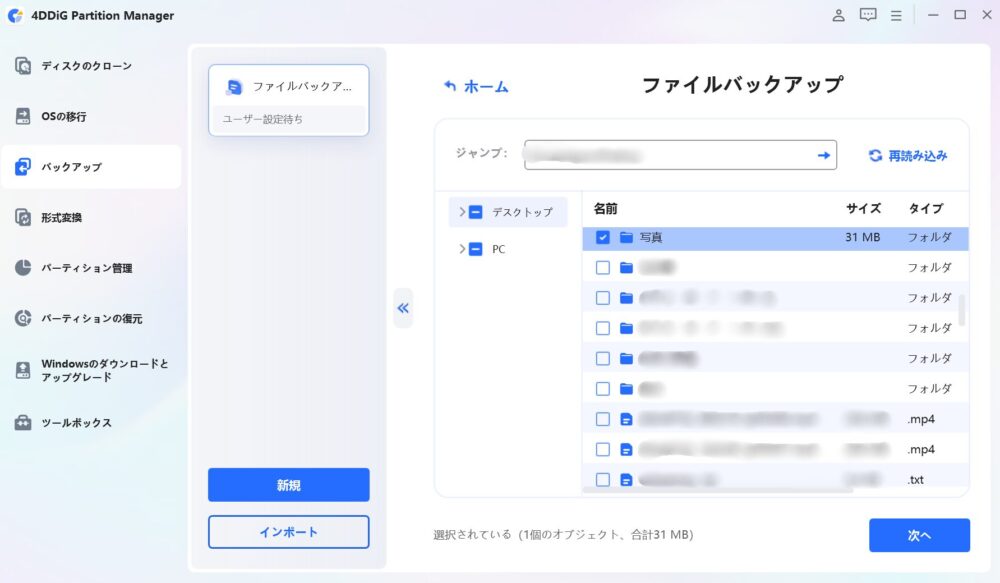Select バックアップ in the sidebar
Screen dimensions: 1000x583
(91, 166)
